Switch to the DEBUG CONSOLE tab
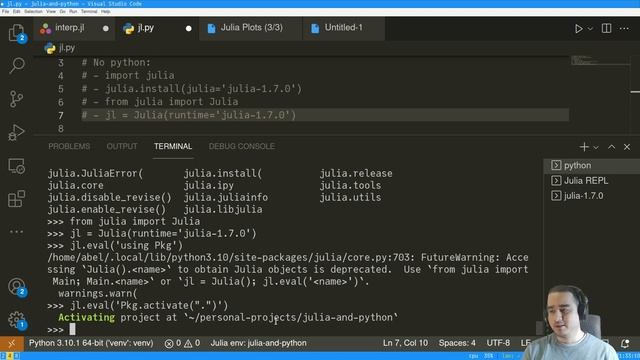This screenshot has width=640, height=360. click(x=242, y=147)
